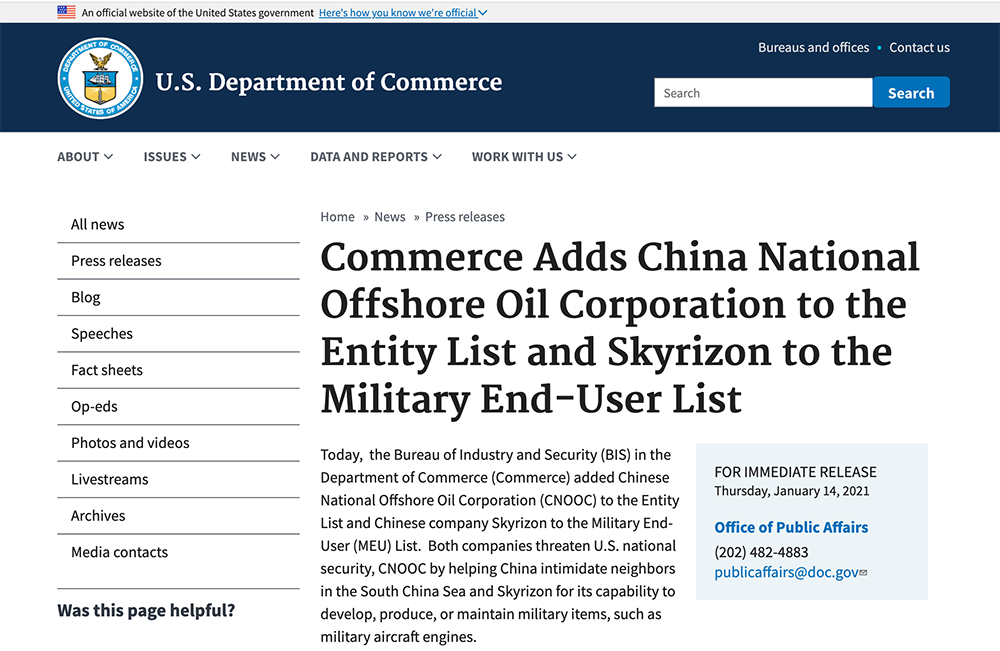Click the U.S. Department of Commerce title
Screen dimensions: 1000x651
(x=328, y=82)
